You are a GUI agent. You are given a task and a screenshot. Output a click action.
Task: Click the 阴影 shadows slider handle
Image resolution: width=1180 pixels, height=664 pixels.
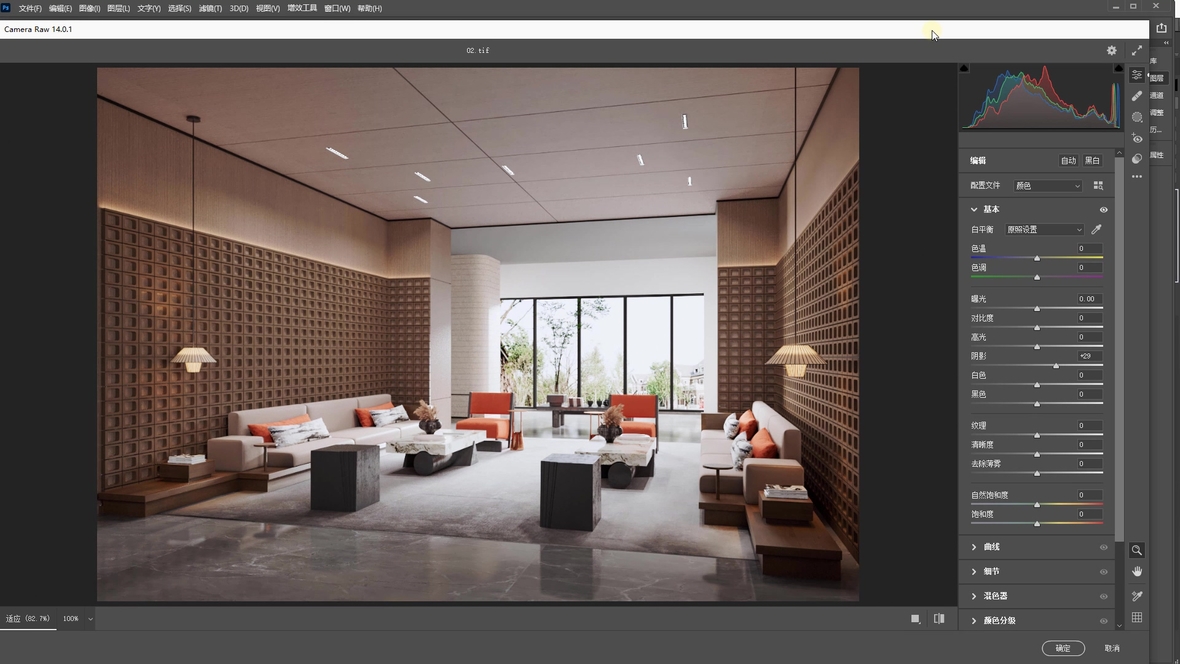pyautogui.click(x=1056, y=365)
